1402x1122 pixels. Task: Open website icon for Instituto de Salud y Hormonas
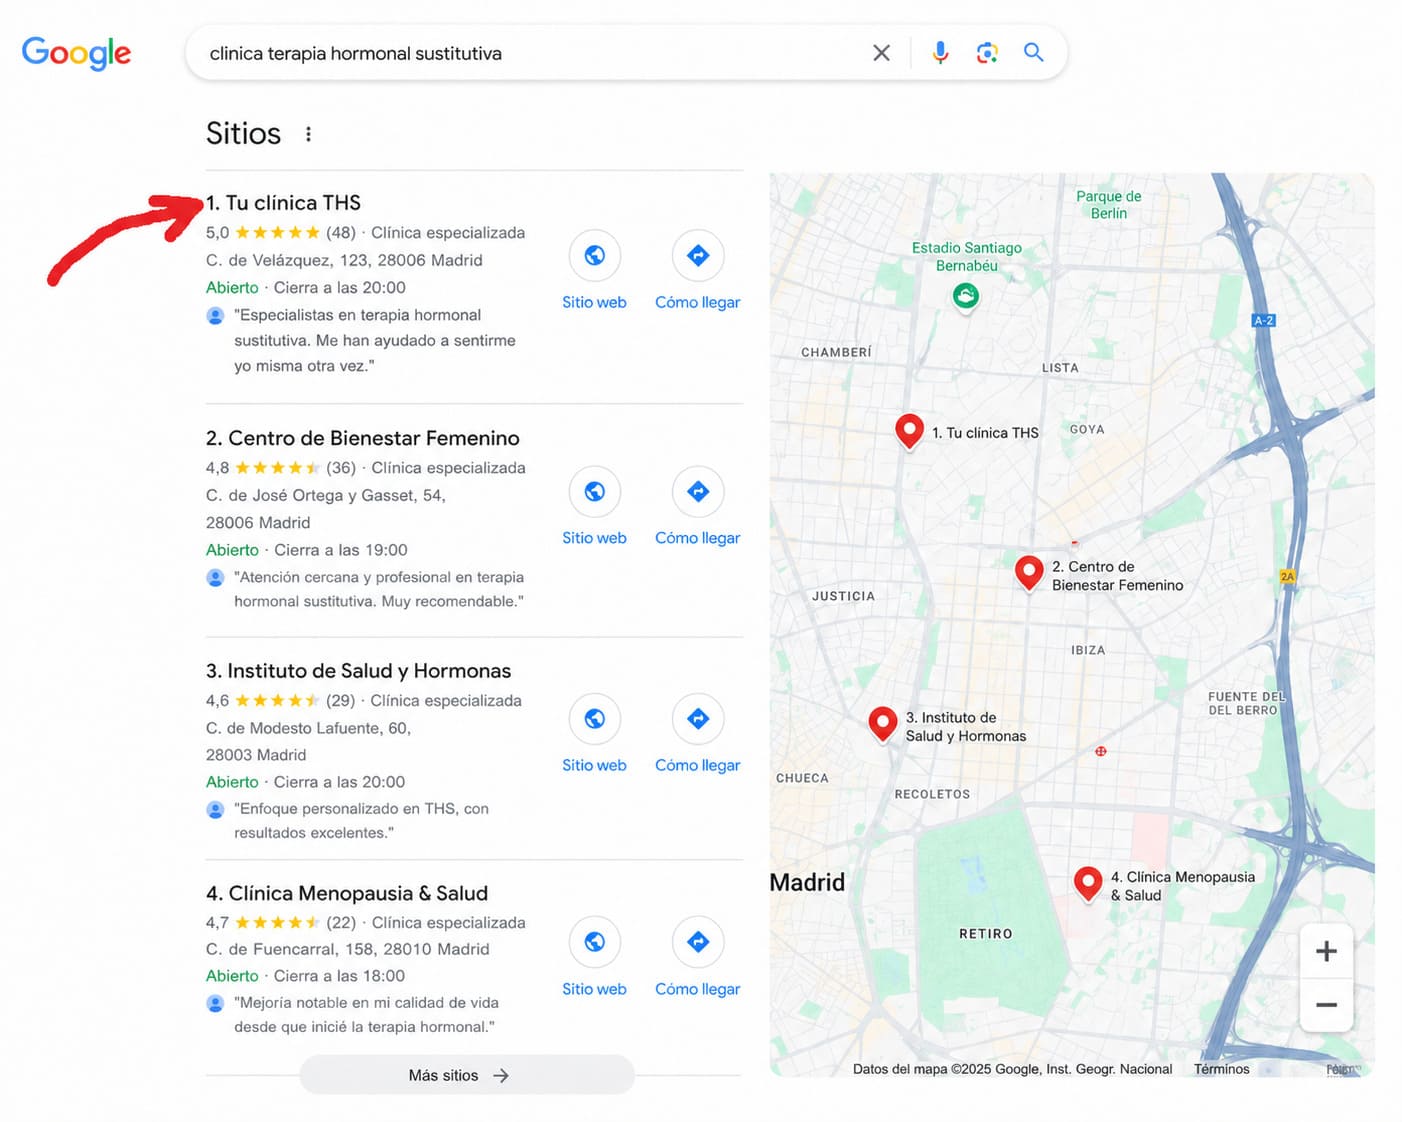(x=595, y=719)
